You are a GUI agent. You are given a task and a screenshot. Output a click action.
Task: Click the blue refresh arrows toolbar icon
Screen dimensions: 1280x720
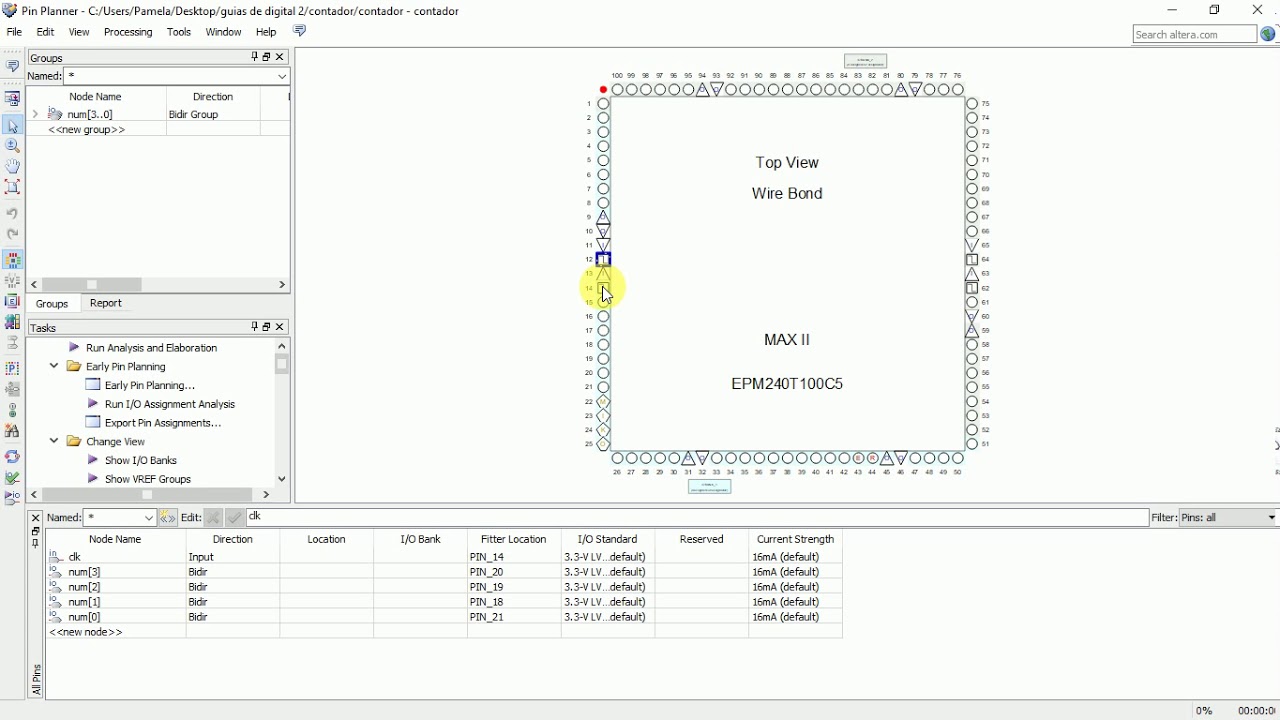coord(13,456)
